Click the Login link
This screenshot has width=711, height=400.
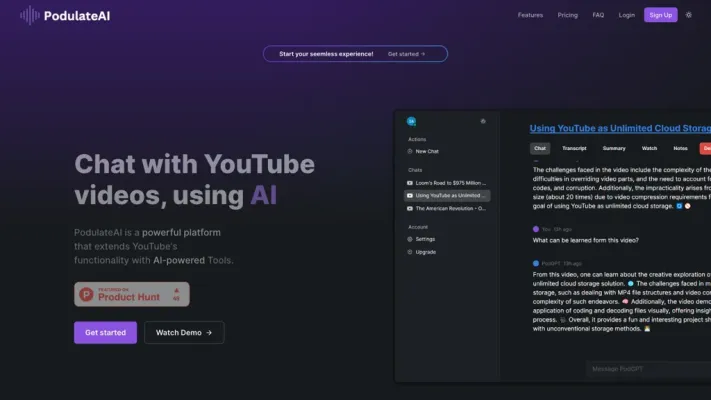pyautogui.click(x=627, y=15)
